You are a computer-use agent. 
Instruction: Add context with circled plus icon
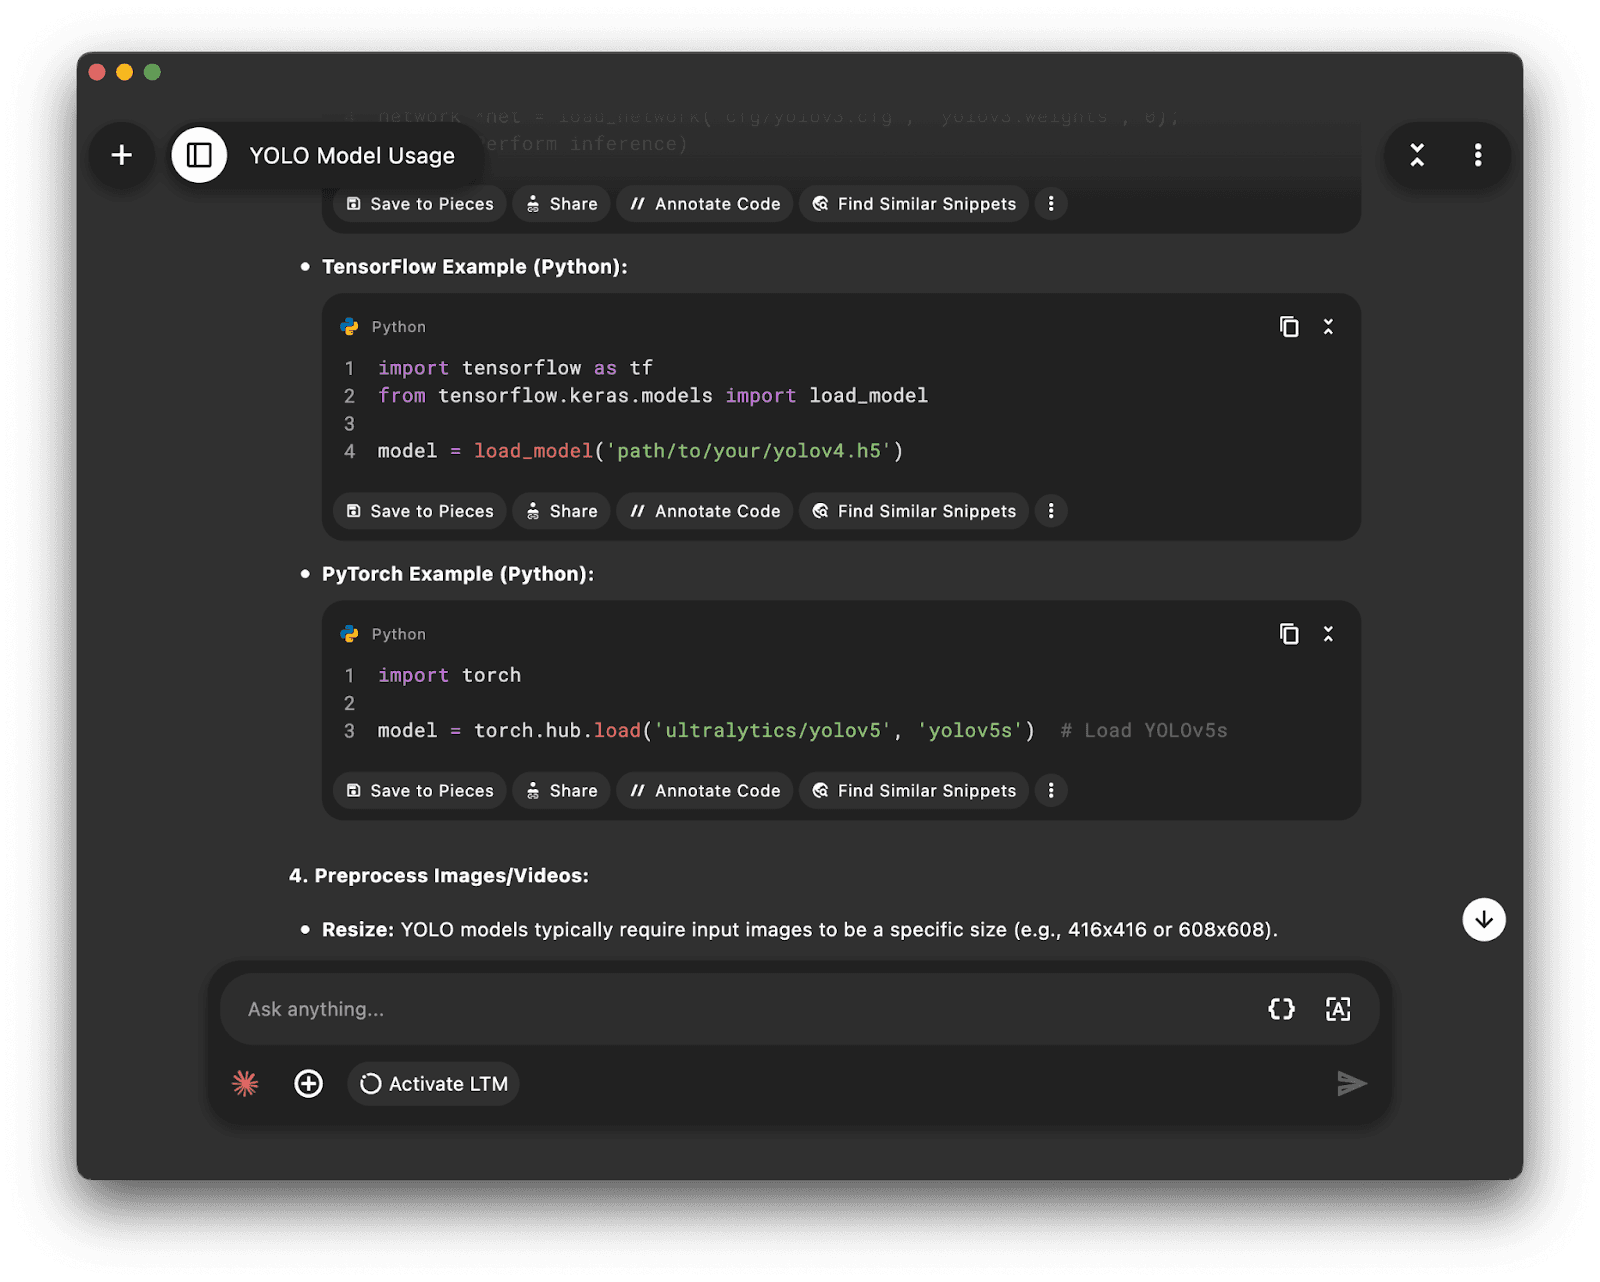[309, 1083]
